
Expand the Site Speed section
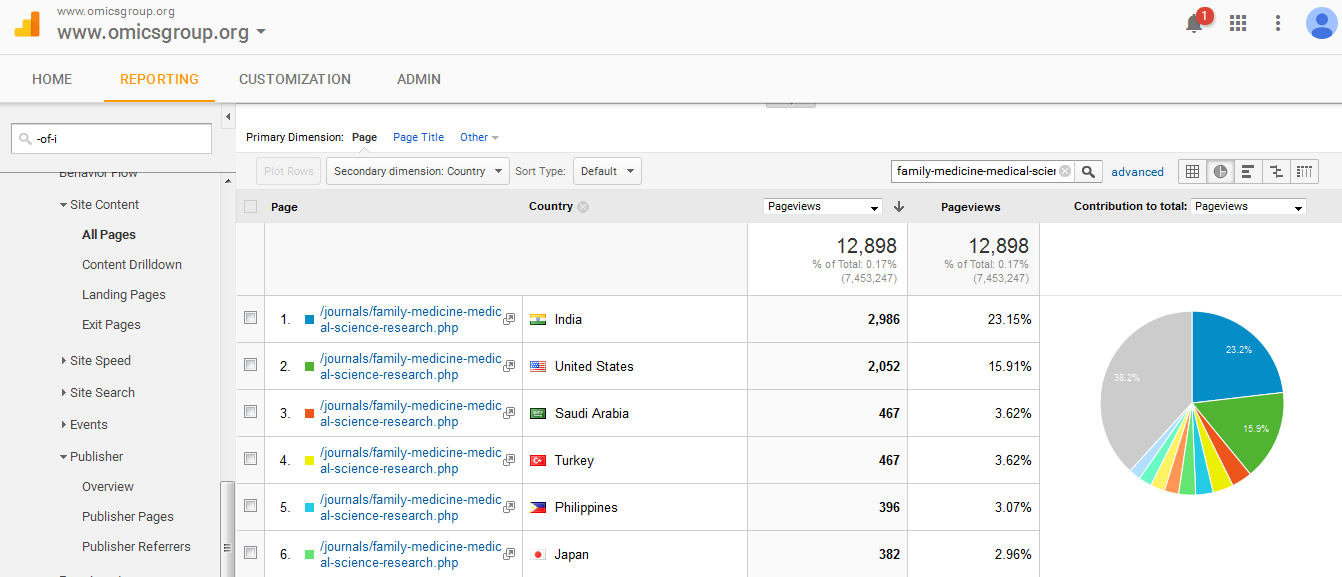pos(95,361)
